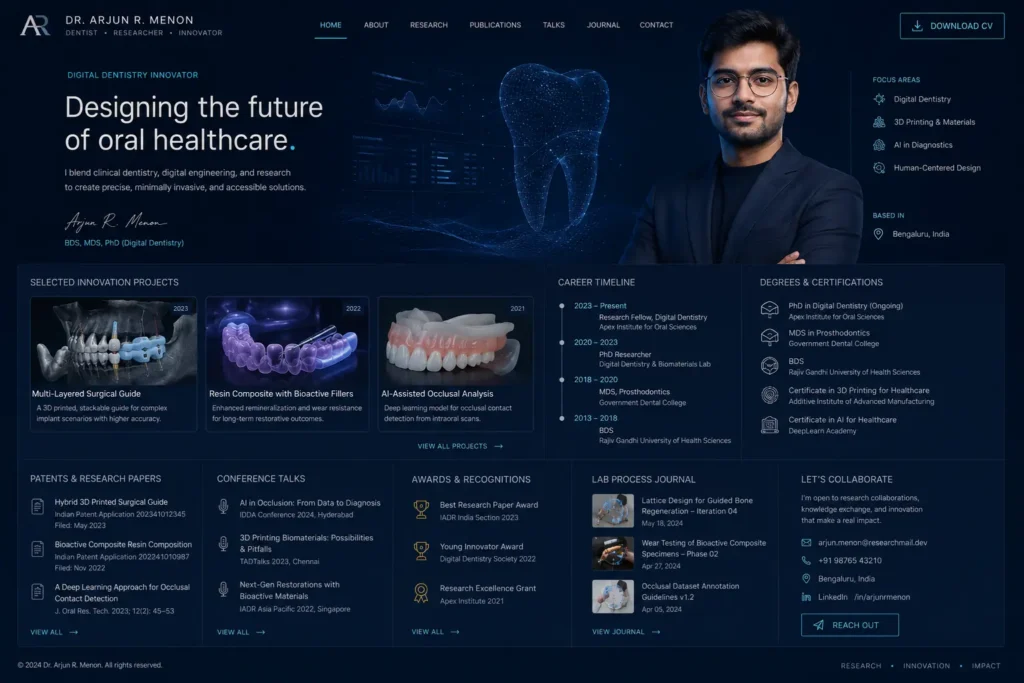1024x683 pixels.
Task: Click the MDS in Prosthodontics degree icon
Action: pyautogui.click(x=770, y=337)
